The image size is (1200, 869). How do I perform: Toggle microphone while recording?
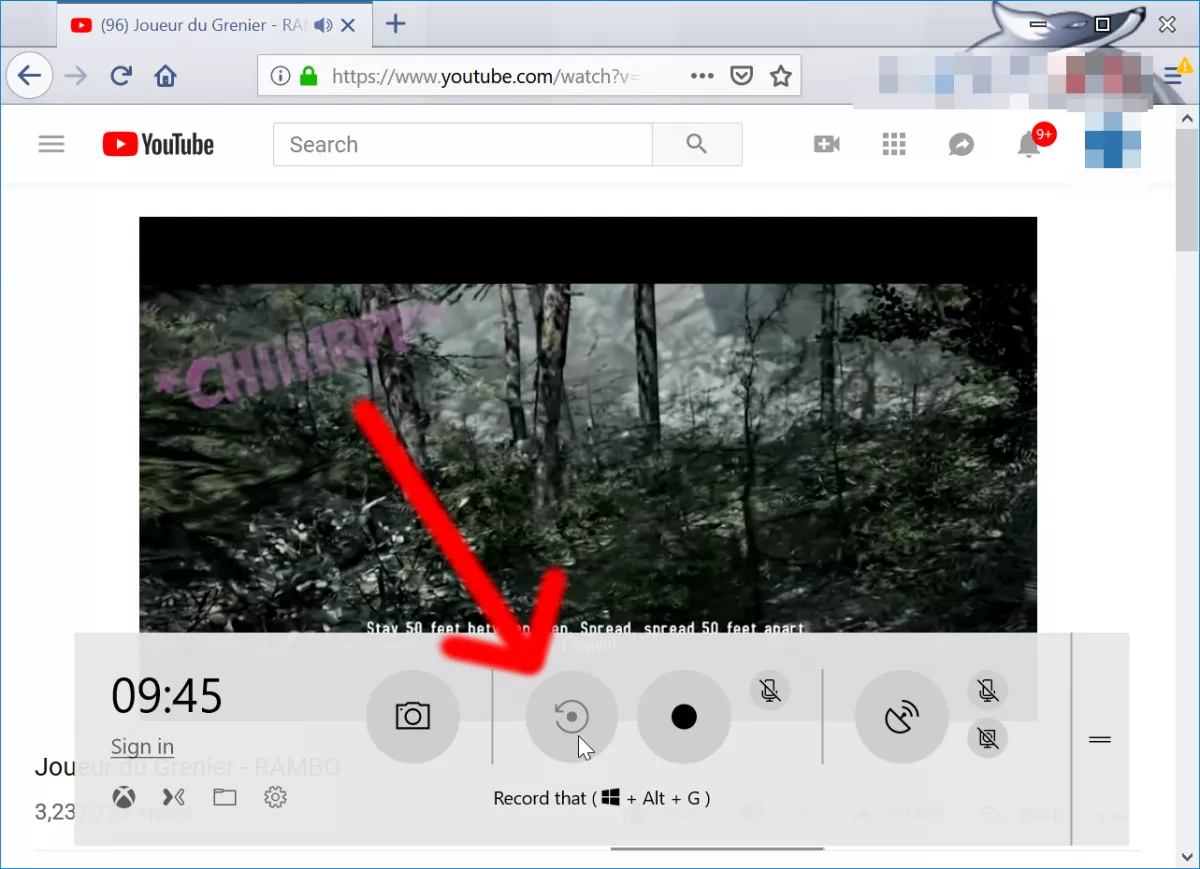[769, 689]
